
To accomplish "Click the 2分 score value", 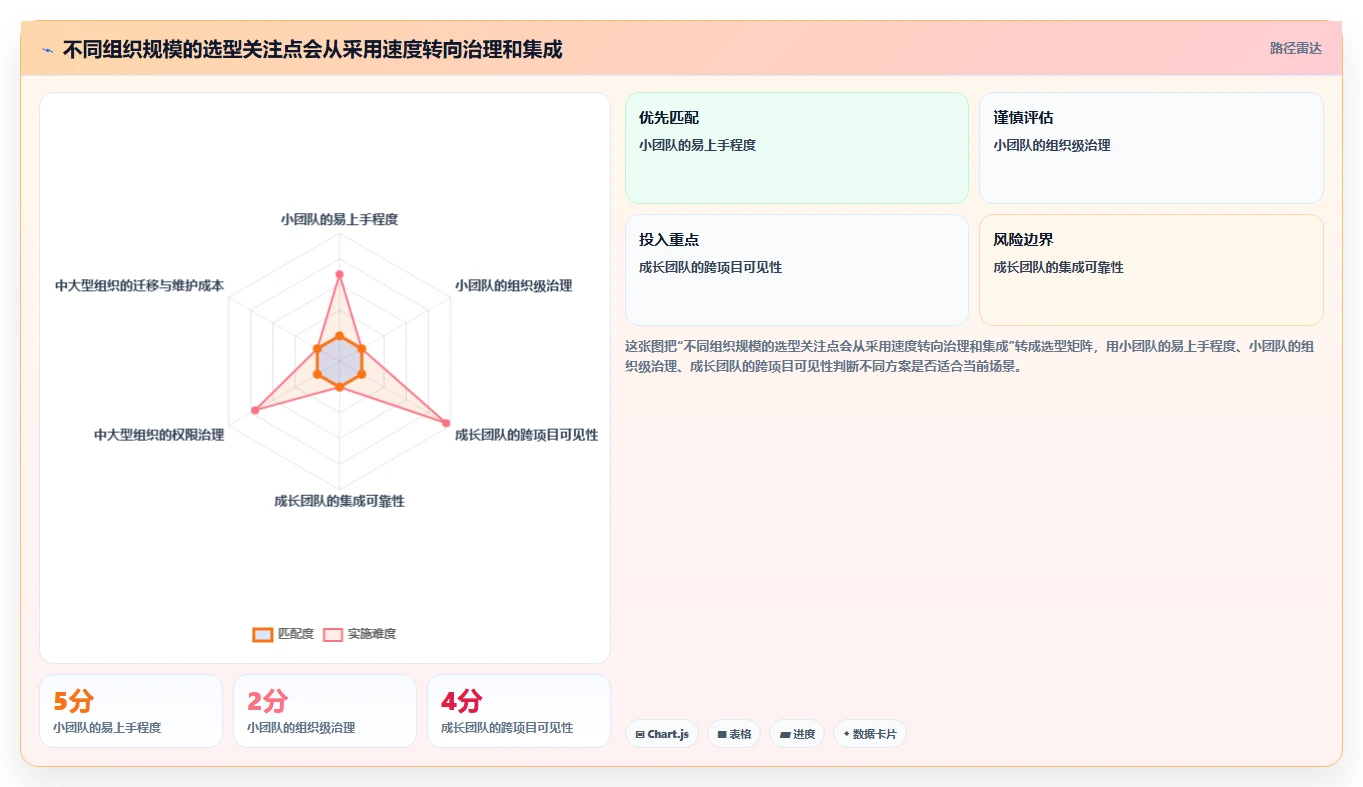I will tap(267, 701).
